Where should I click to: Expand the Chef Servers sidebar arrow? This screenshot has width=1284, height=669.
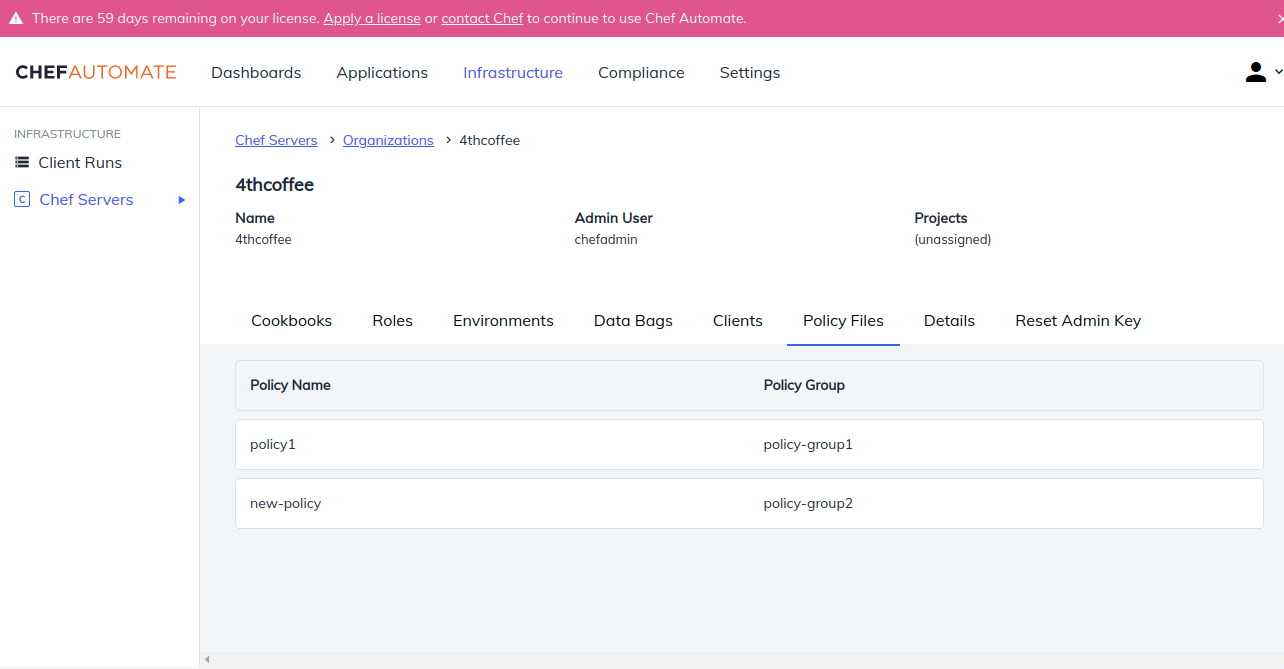181,200
